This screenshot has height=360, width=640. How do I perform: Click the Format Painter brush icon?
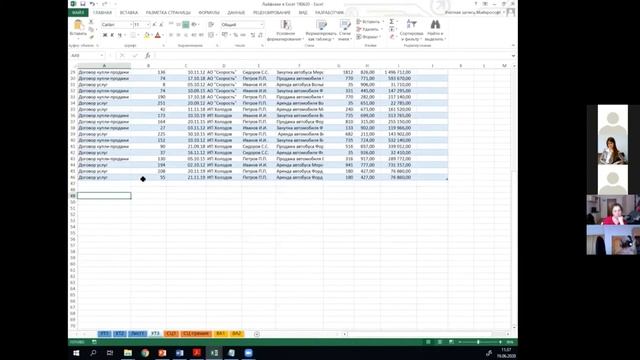pyautogui.click(x=91, y=37)
